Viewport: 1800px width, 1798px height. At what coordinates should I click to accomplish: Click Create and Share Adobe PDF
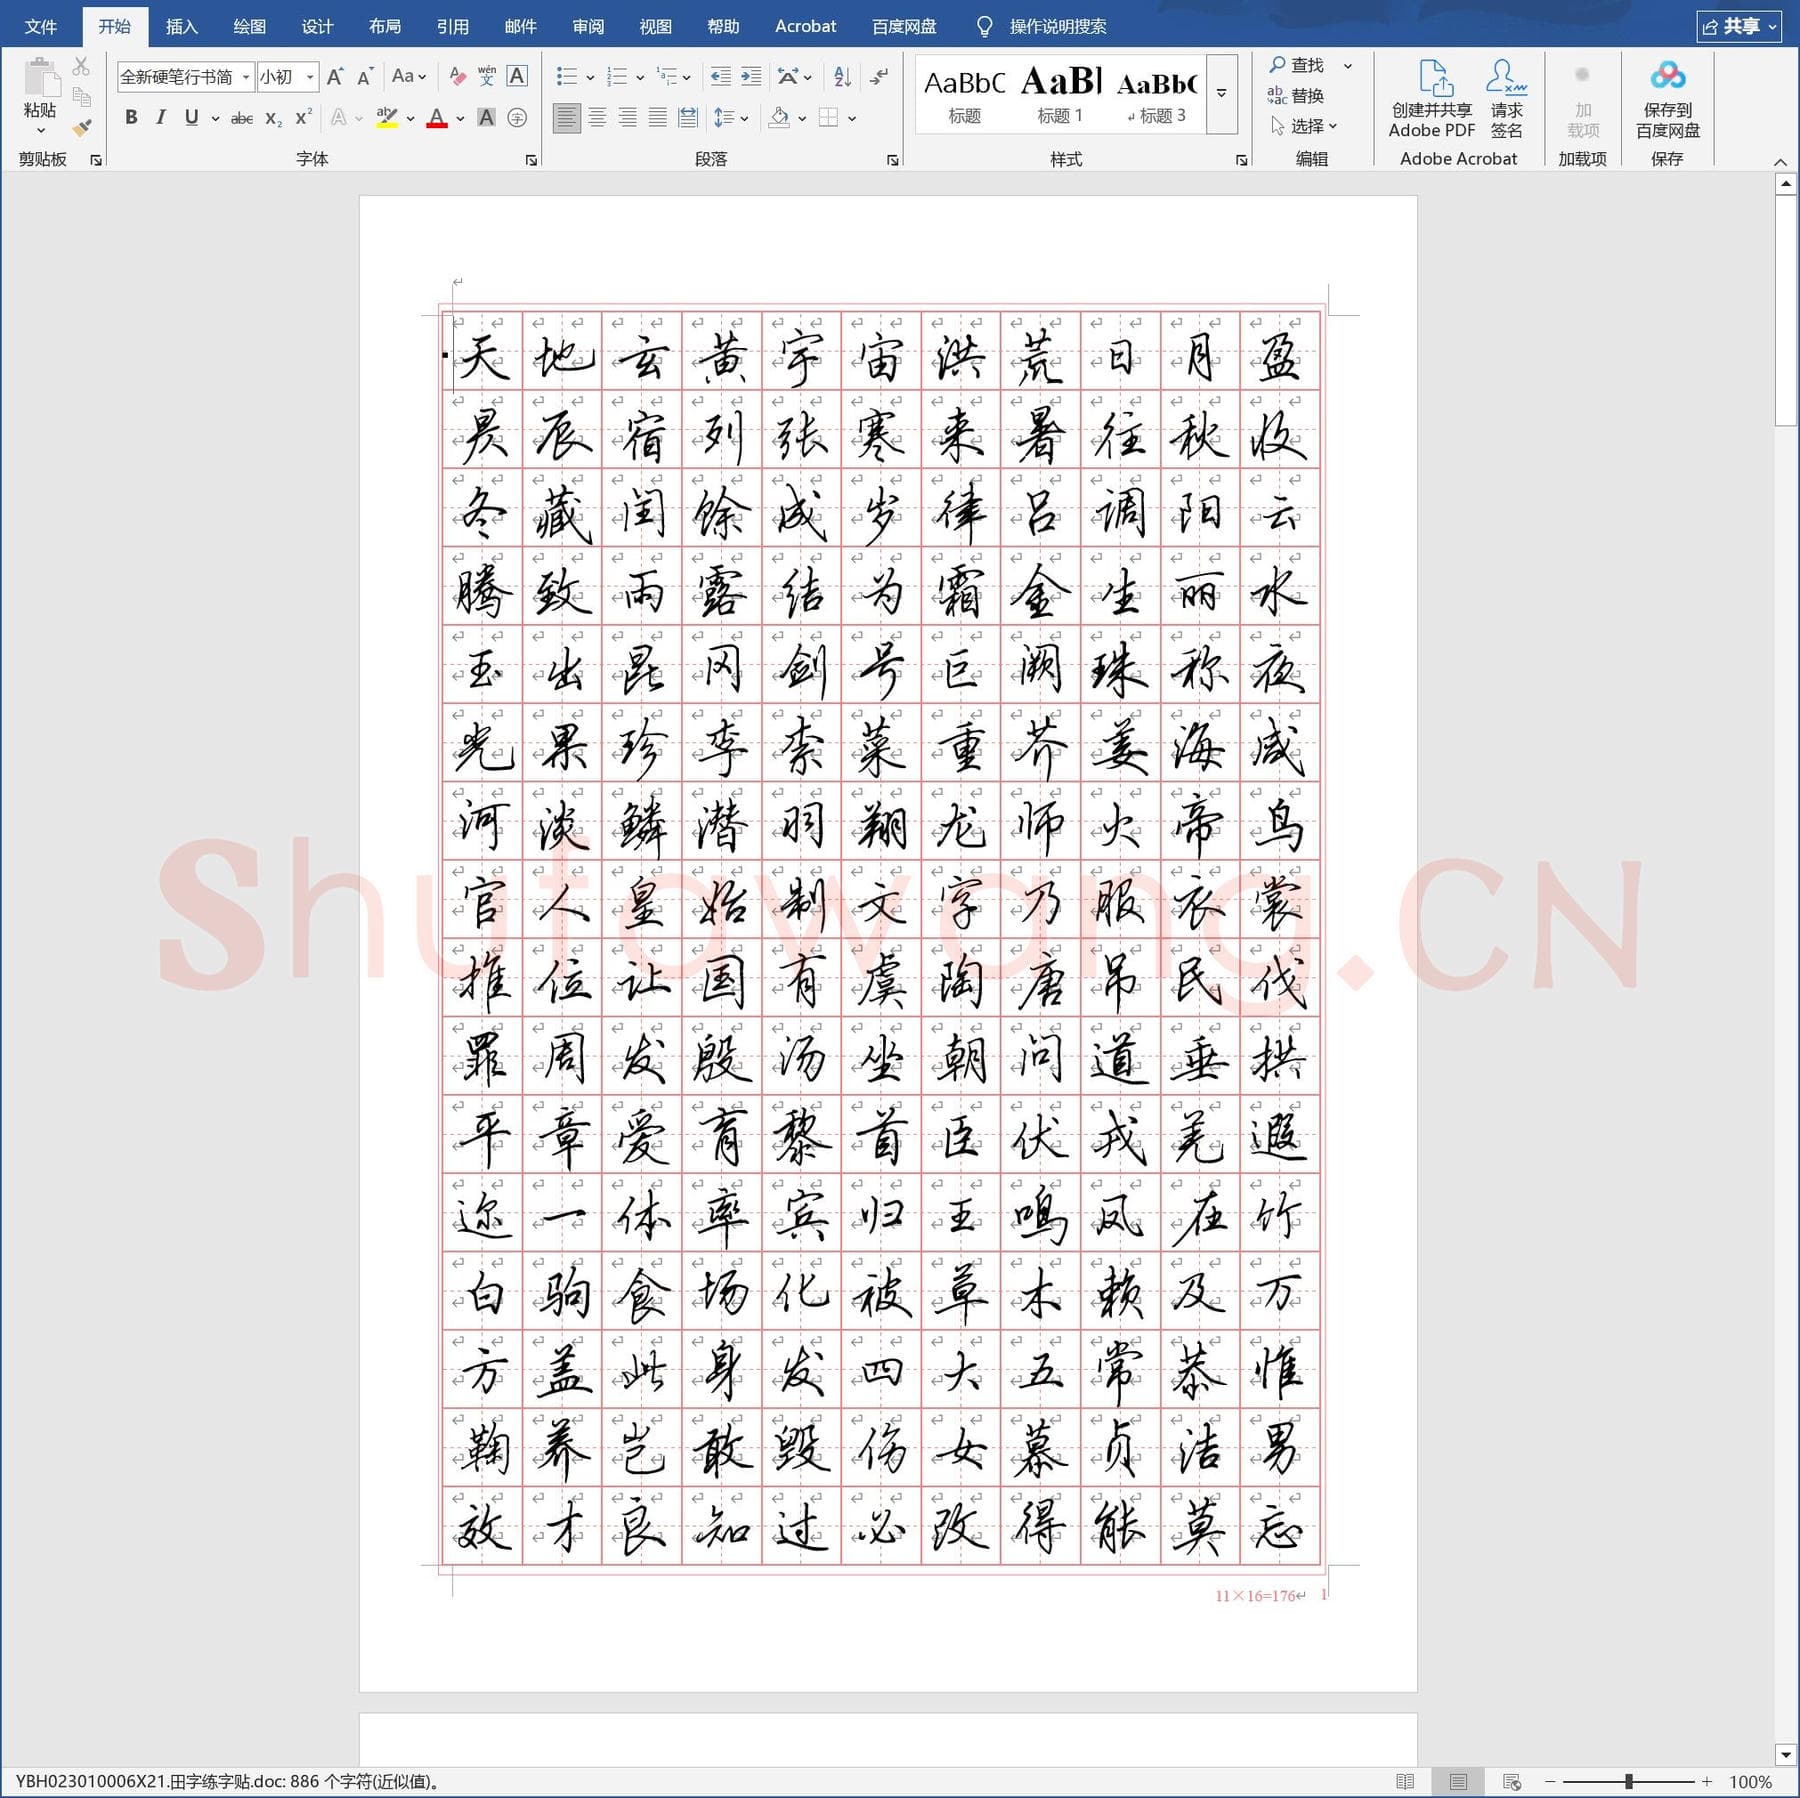[x=1432, y=98]
